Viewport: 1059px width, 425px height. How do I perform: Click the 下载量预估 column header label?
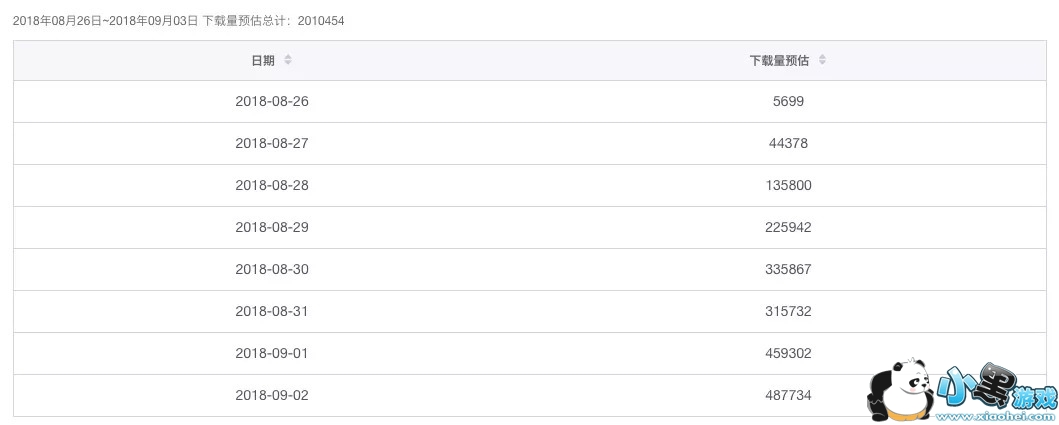[778, 60]
